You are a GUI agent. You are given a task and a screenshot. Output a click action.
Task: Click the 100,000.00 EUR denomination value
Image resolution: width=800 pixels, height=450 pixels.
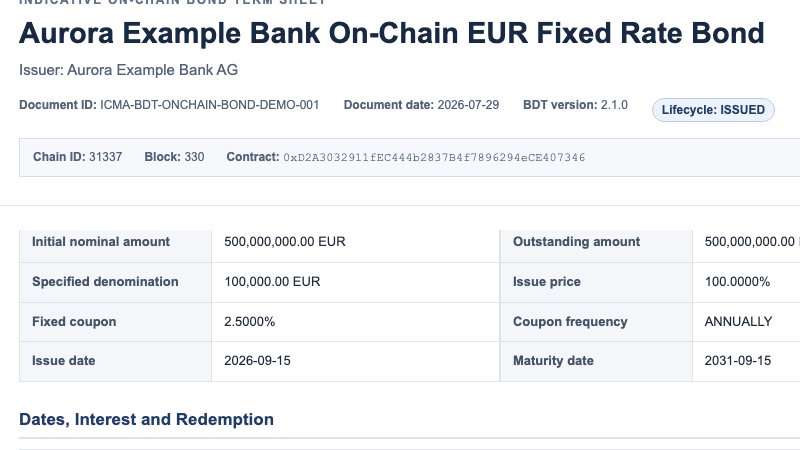tap(272, 282)
